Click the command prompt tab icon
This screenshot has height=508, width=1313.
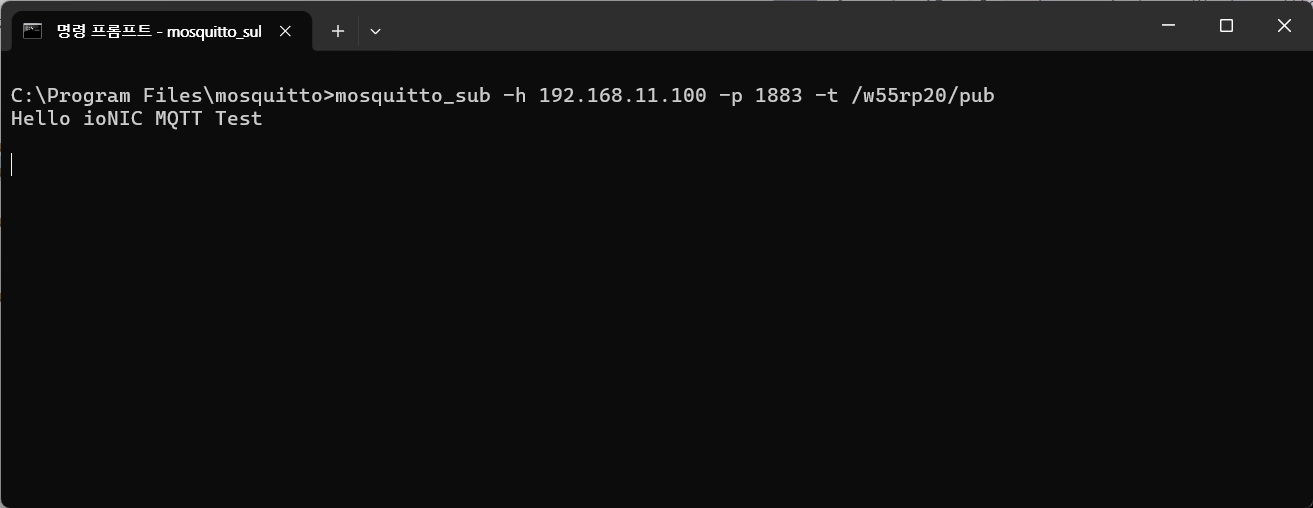(33, 31)
